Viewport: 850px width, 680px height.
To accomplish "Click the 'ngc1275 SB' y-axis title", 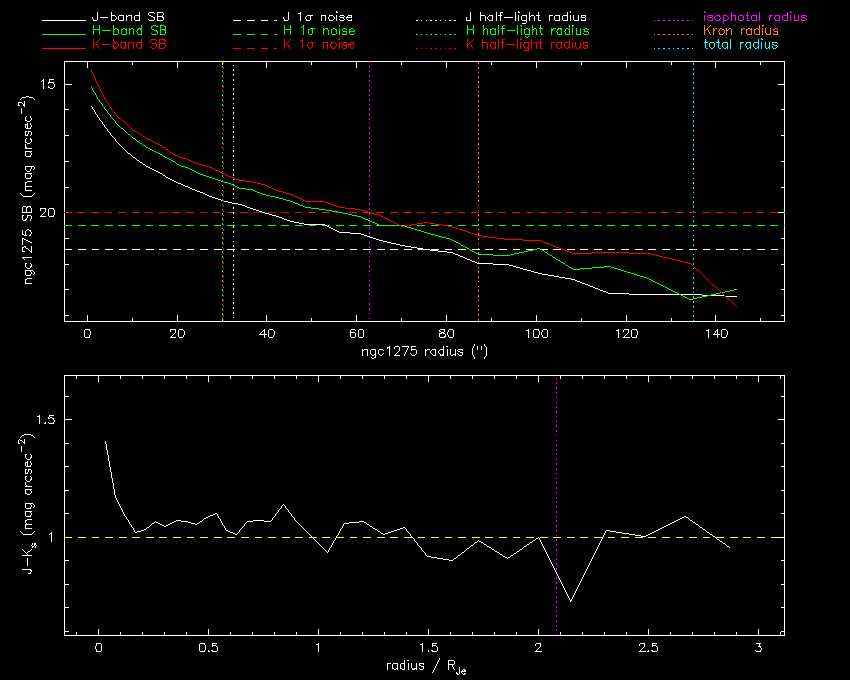I will 28,190.
